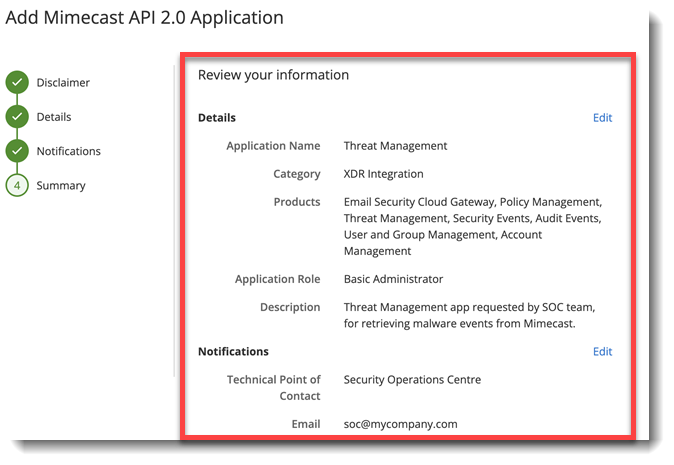Click the 'Add Mimecast API 2.0 Application' title

click(x=145, y=18)
